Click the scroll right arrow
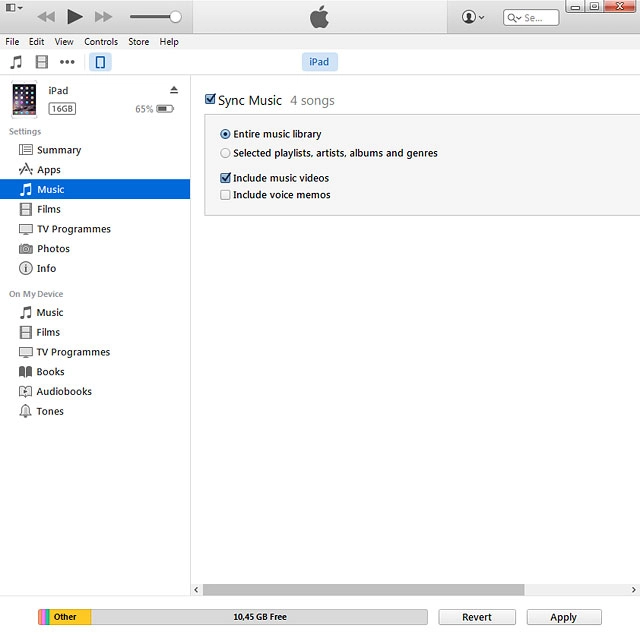Viewport: 640px width, 638px height. [x=633, y=589]
